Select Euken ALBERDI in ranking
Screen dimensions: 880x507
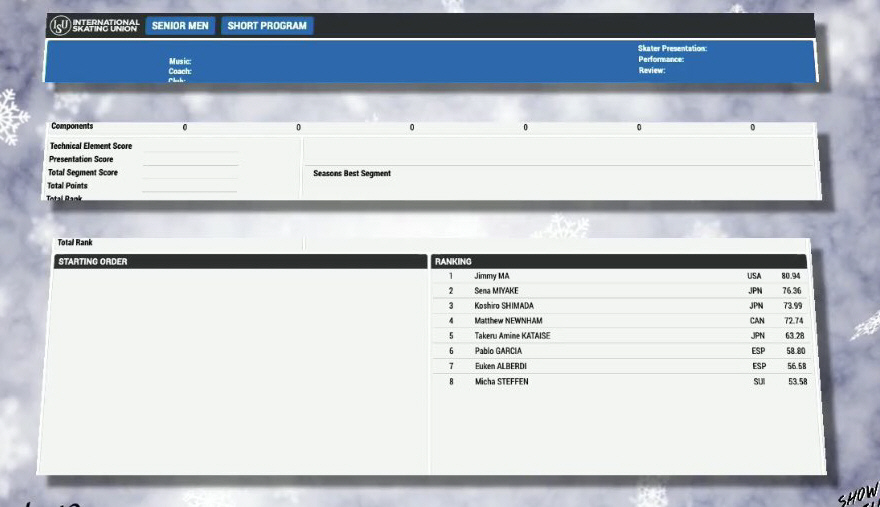point(501,366)
